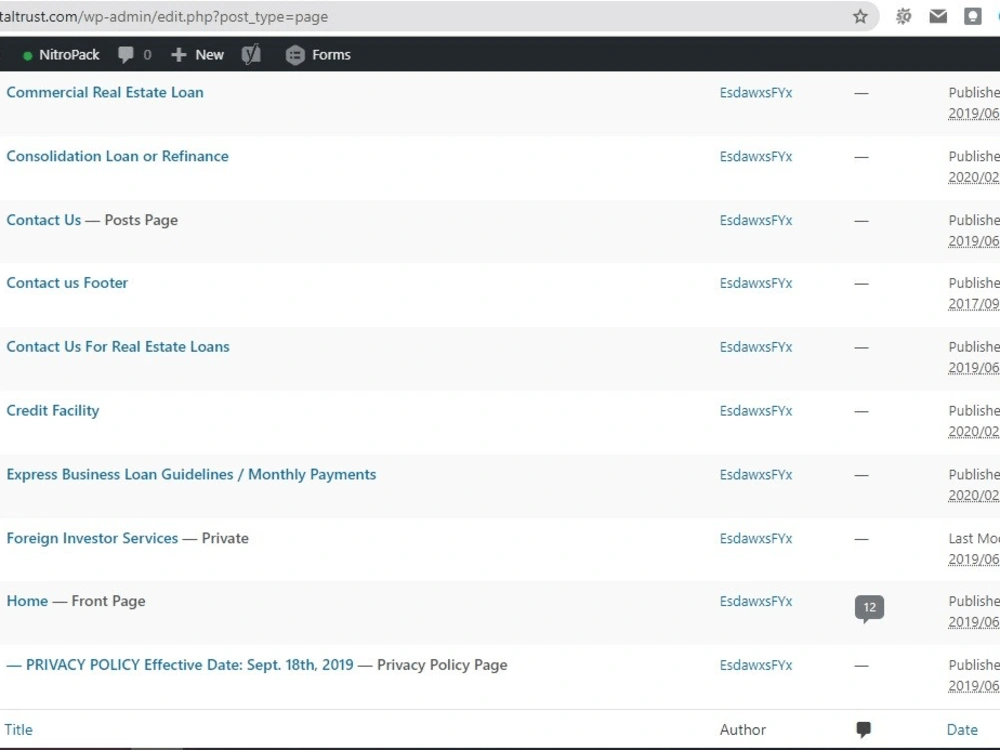
Task: Click the EsdawxsFYx author in Commercial Real Estate Loan row
Action: pos(756,92)
